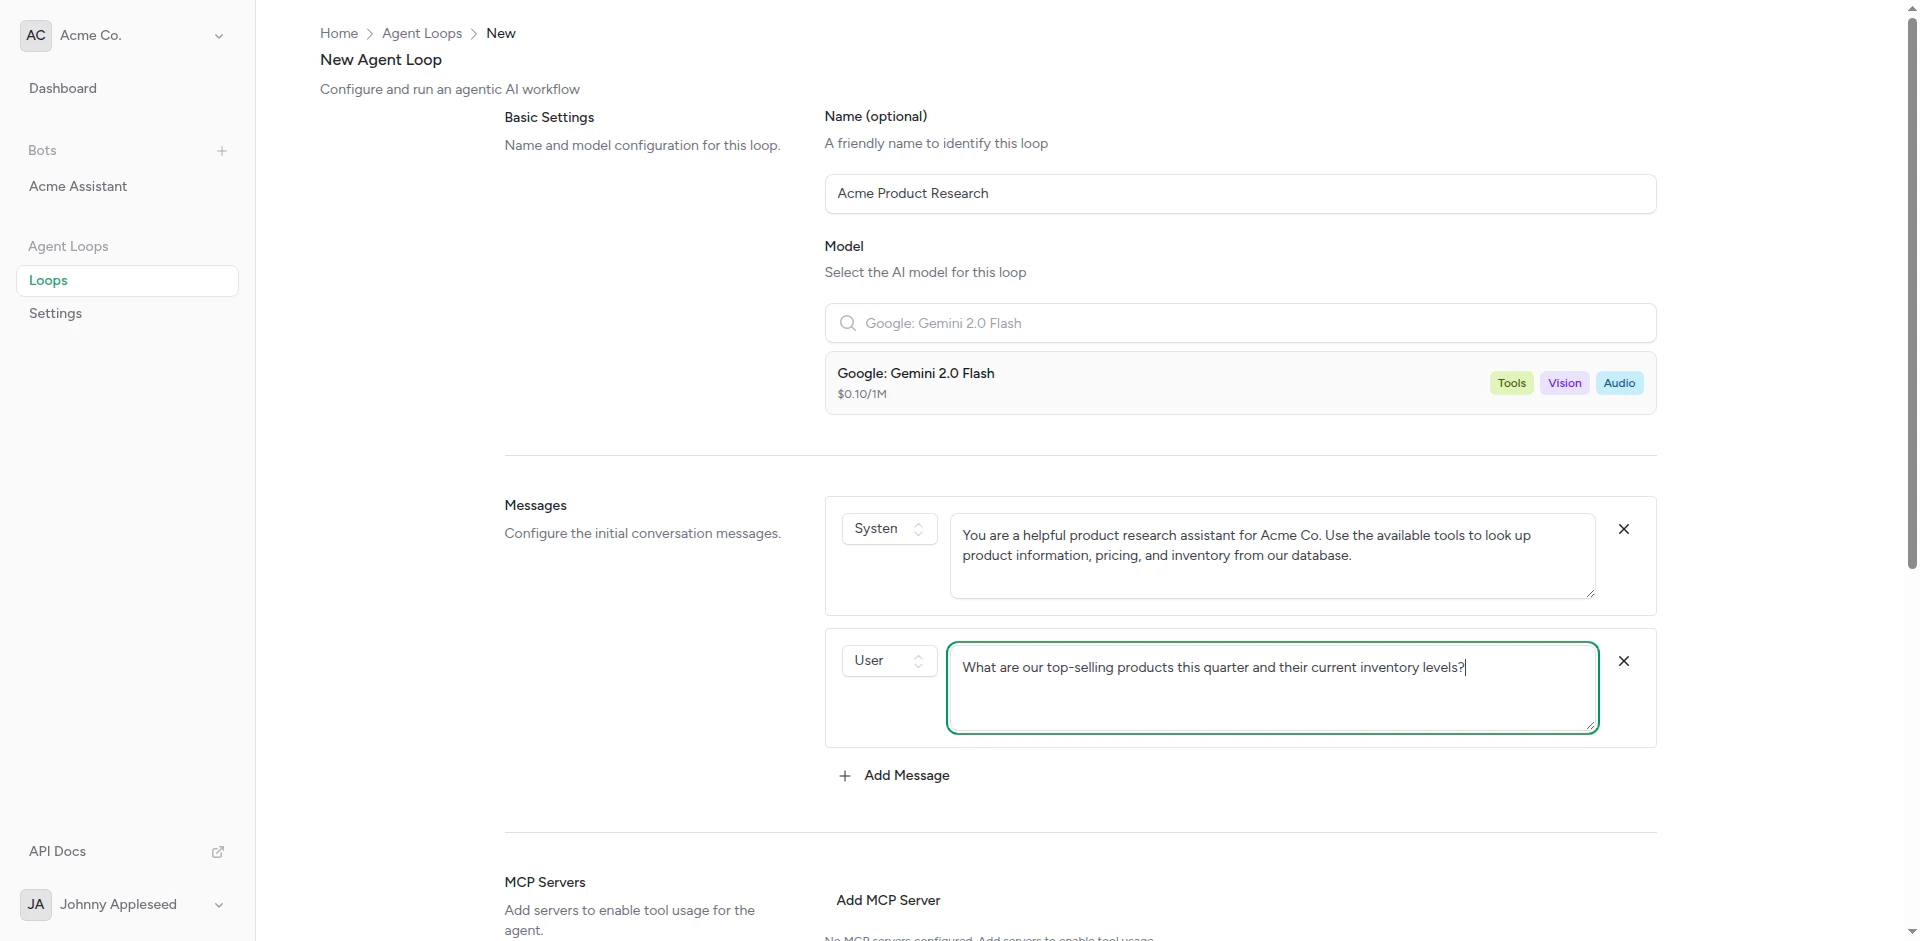The height and width of the screenshot is (941, 1920).
Task: Click the Bots section heading
Action: (x=42, y=150)
